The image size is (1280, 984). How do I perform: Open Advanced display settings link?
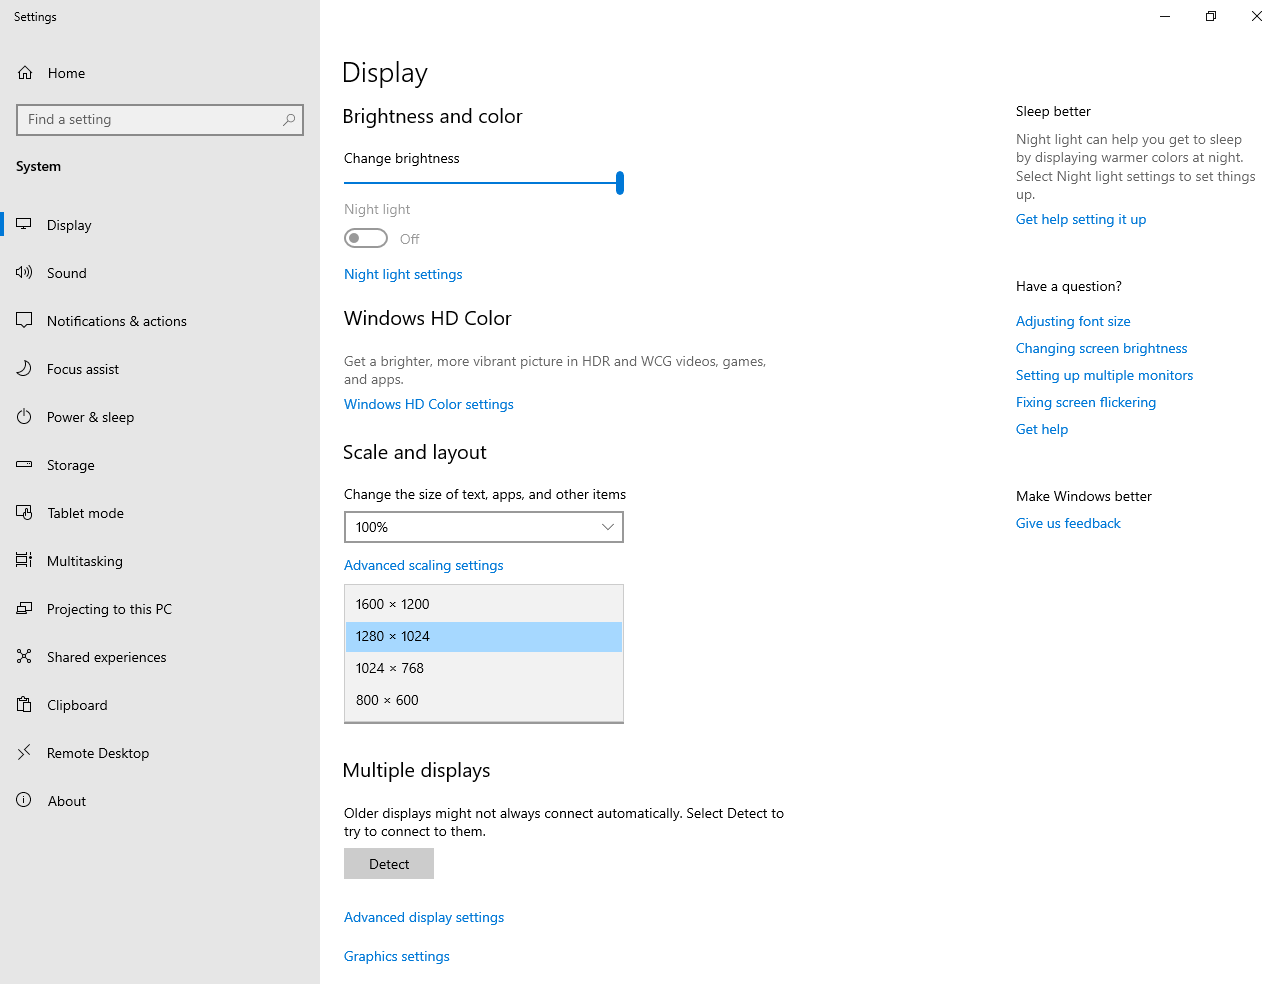coord(424,917)
